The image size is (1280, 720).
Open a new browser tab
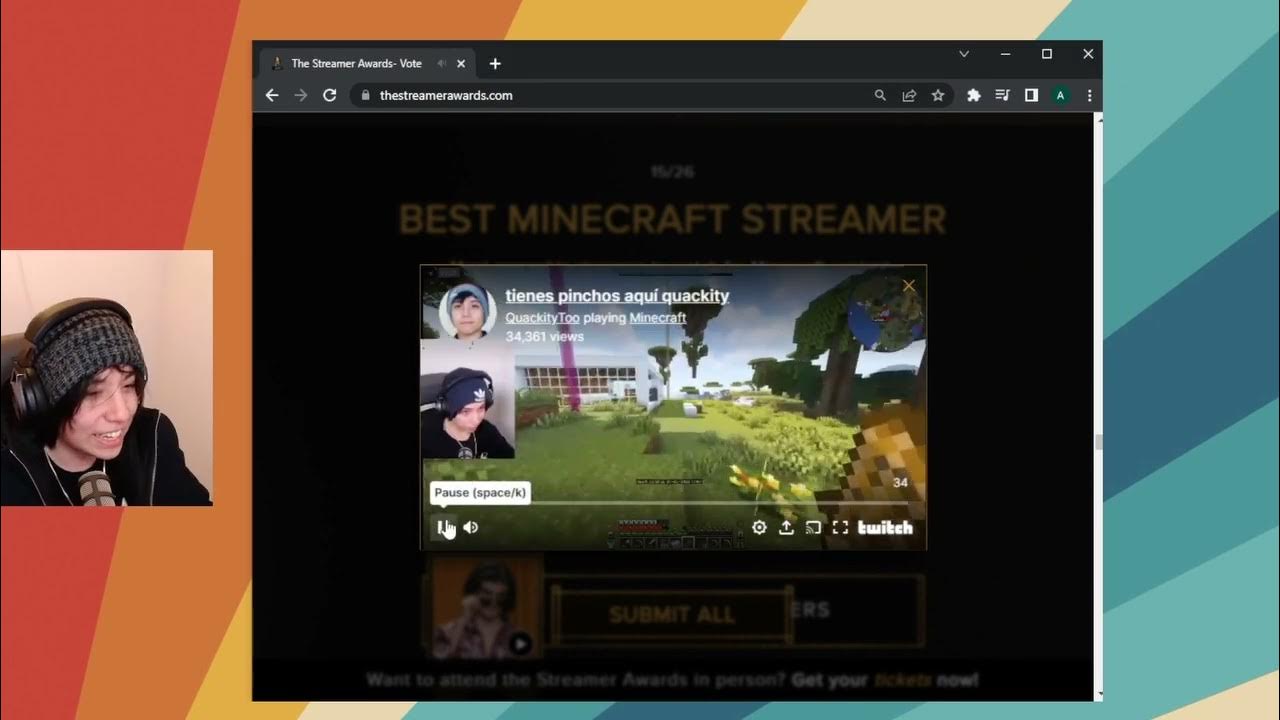pyautogui.click(x=495, y=64)
